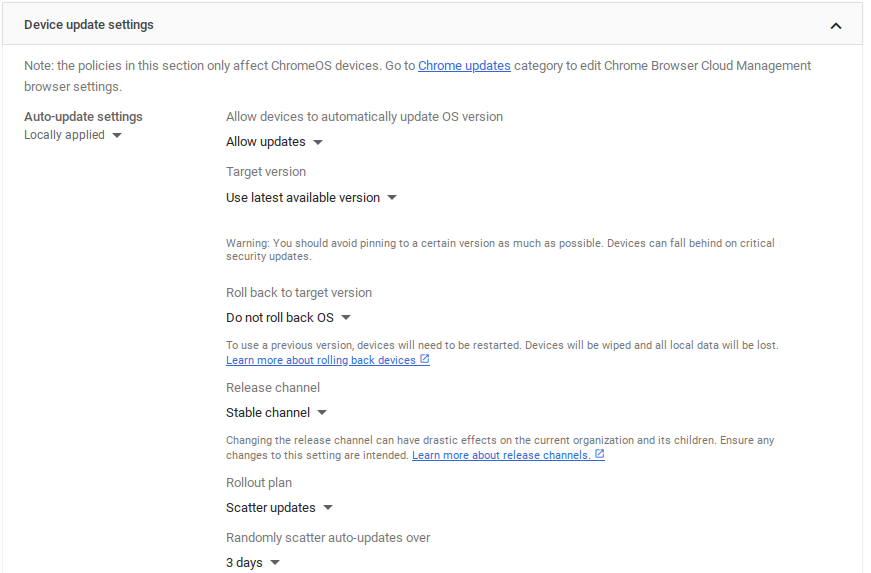
Task: Open the Do not roll back OS dropdown
Action: click(280, 318)
